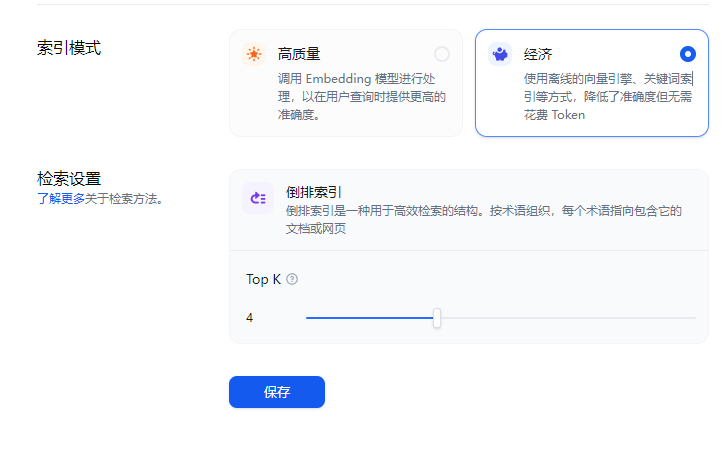The height and width of the screenshot is (455, 727).
Task: Choose the 高质量 card title text
Action: [299, 54]
